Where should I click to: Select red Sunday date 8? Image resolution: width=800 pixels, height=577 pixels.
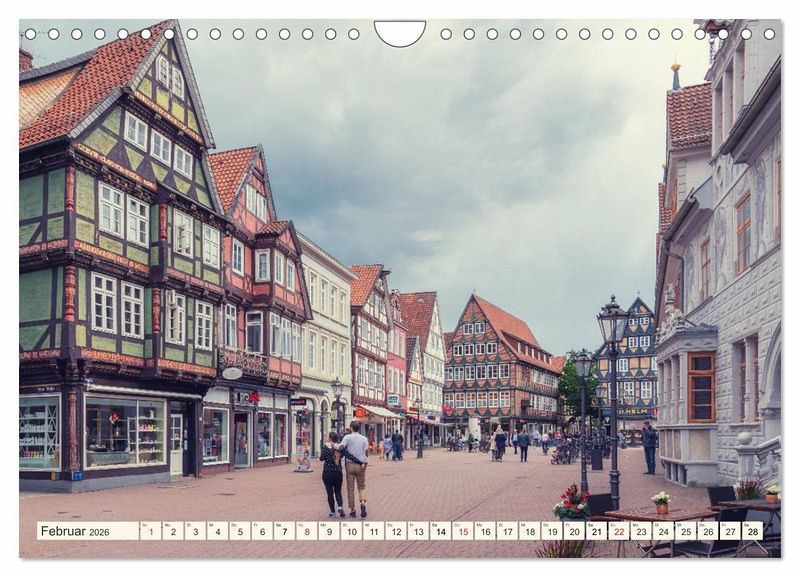tap(306, 531)
